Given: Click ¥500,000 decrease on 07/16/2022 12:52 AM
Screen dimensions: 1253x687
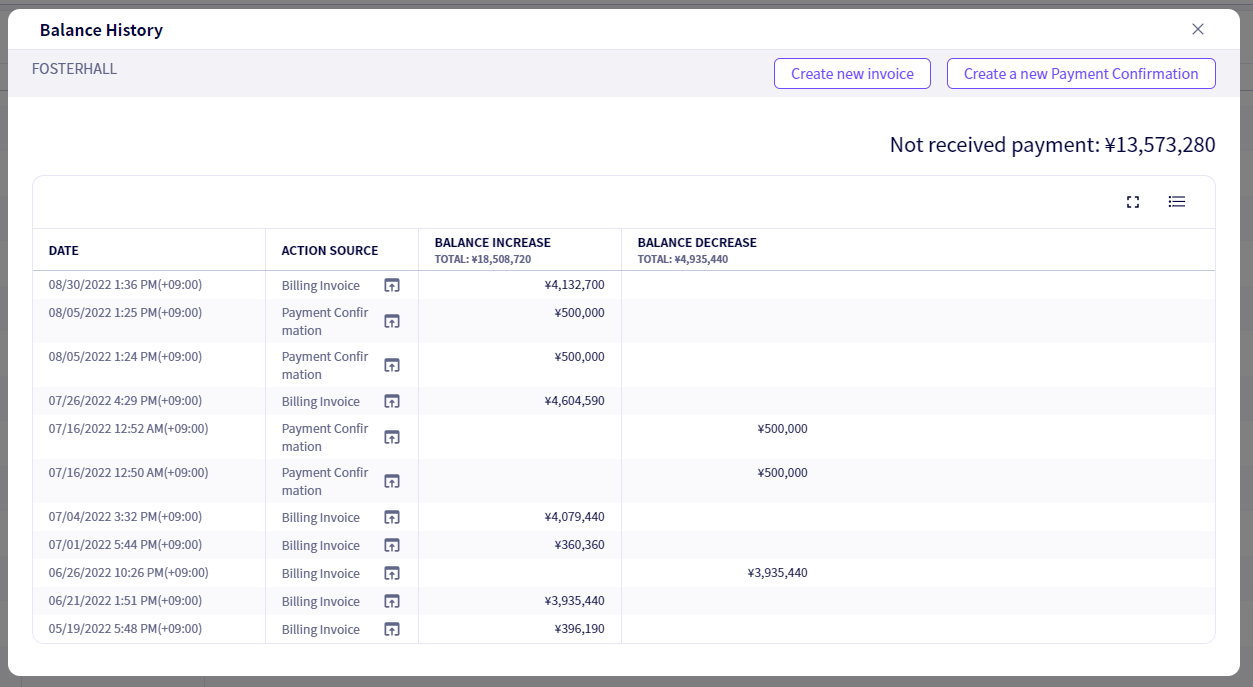Looking at the screenshot, I should tap(782, 429).
